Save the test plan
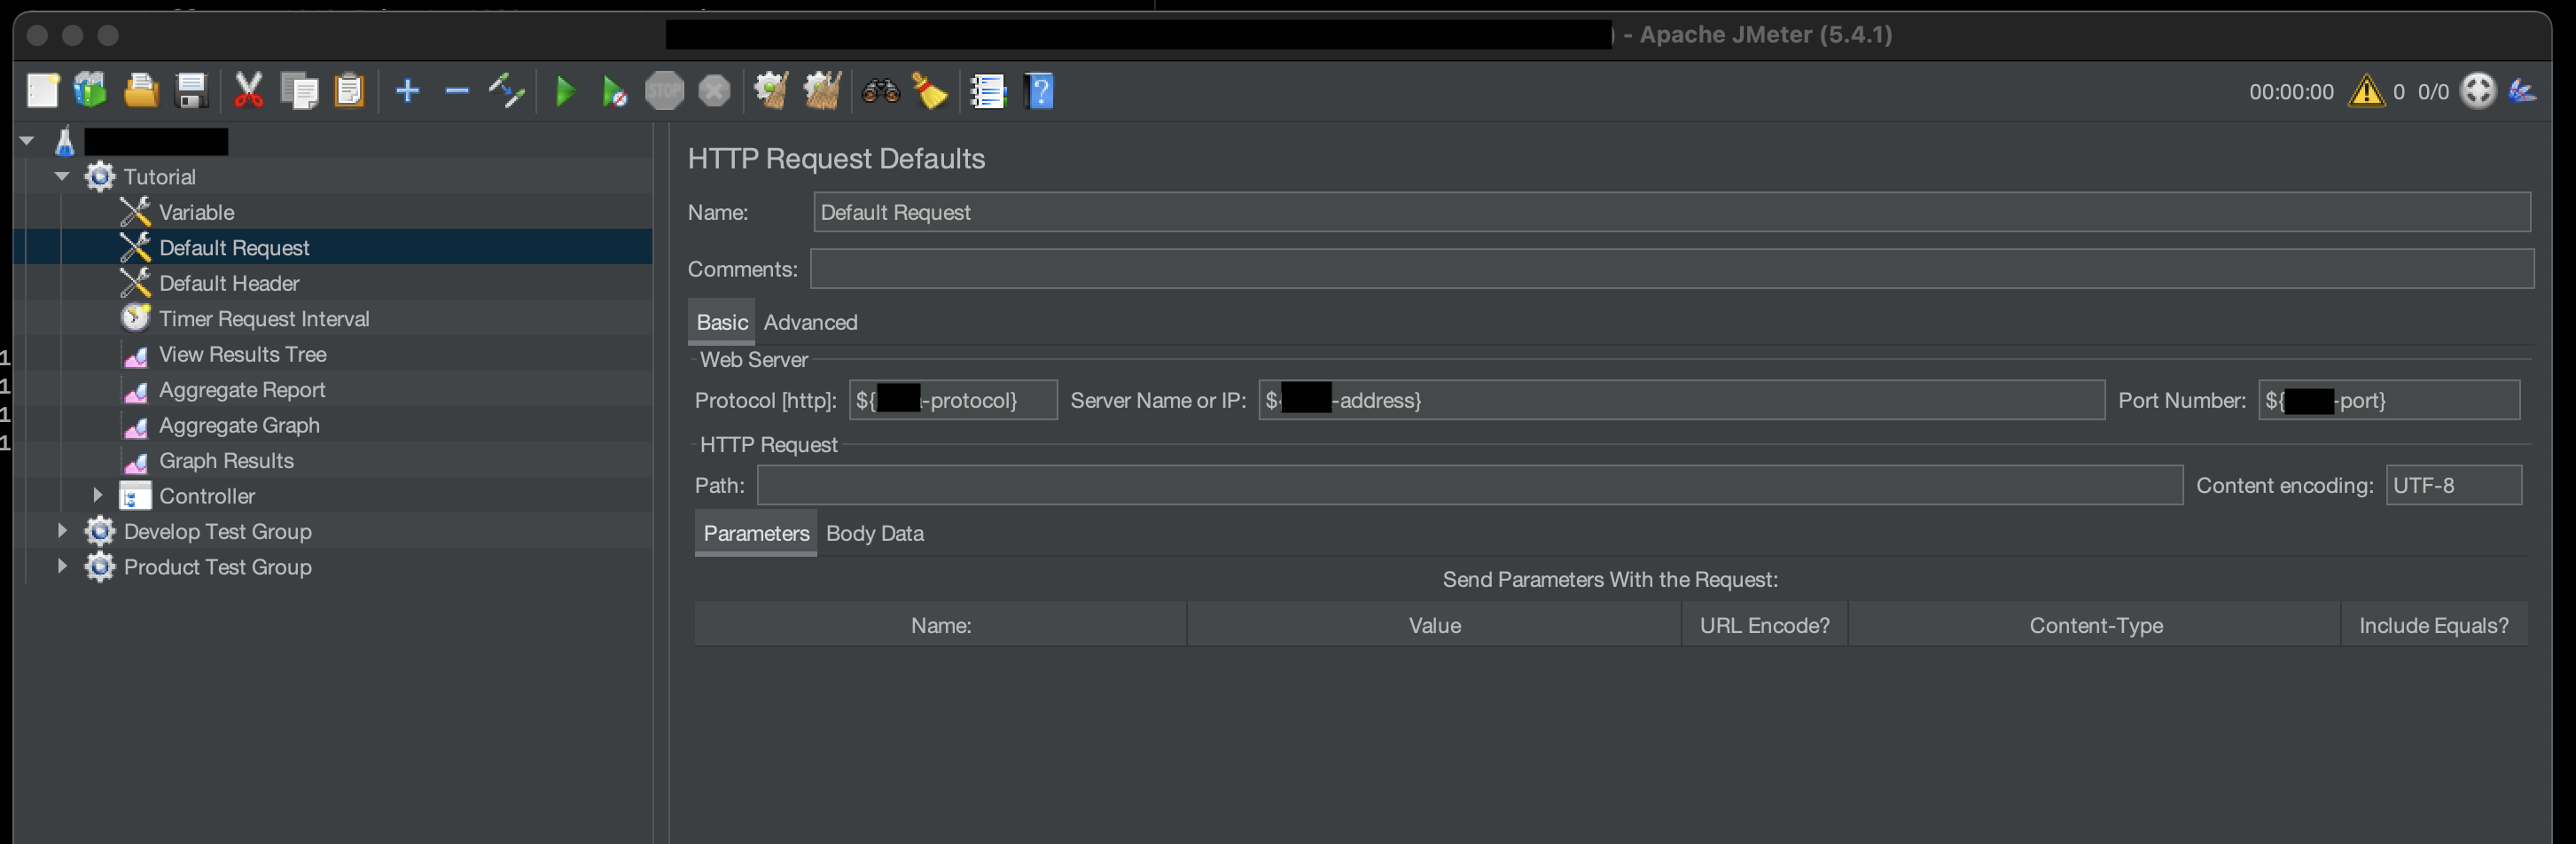Image resolution: width=2576 pixels, height=844 pixels. [191, 91]
